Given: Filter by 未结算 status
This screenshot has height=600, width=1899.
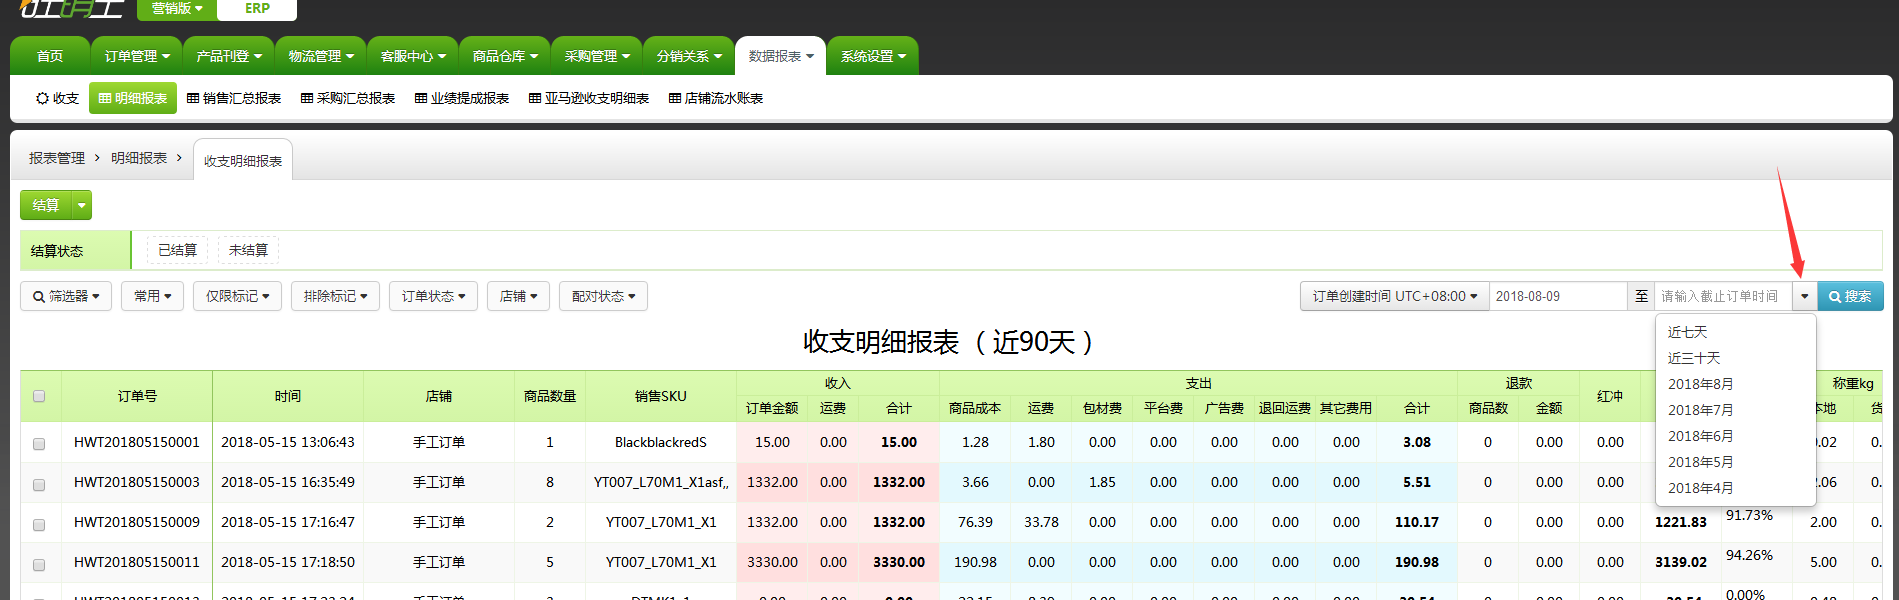Looking at the screenshot, I should click(248, 250).
